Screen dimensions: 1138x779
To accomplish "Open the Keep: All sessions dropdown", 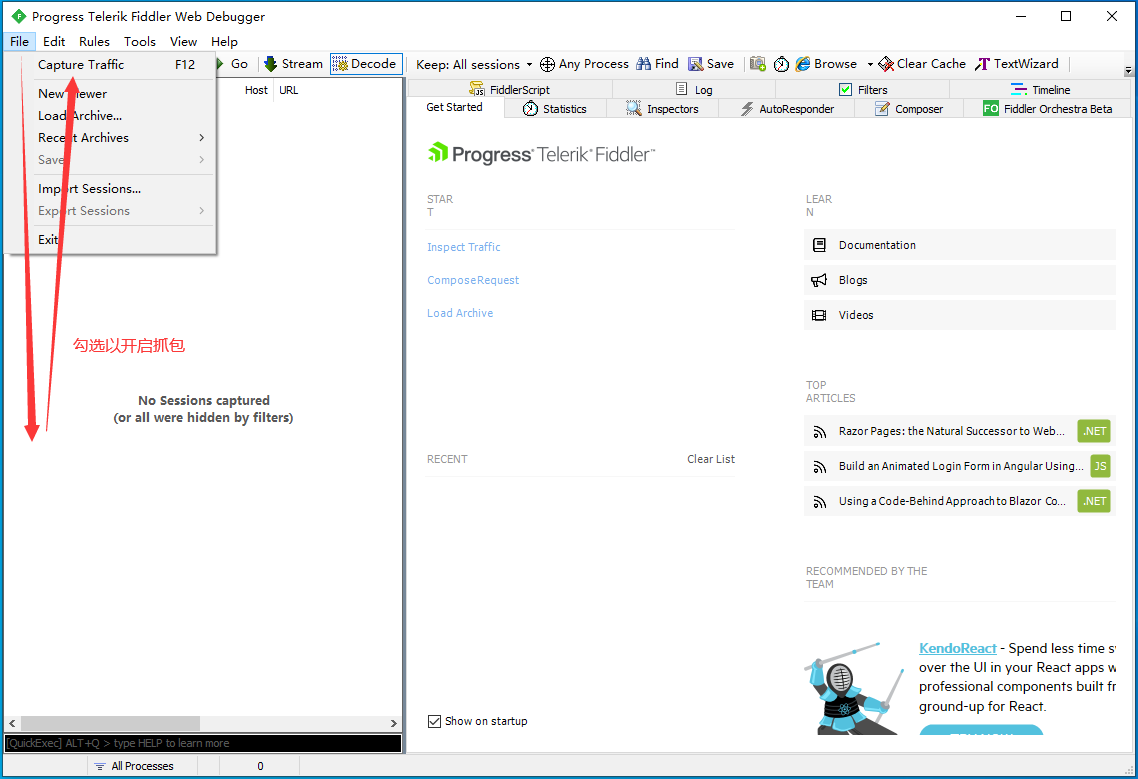I will pyautogui.click(x=474, y=65).
